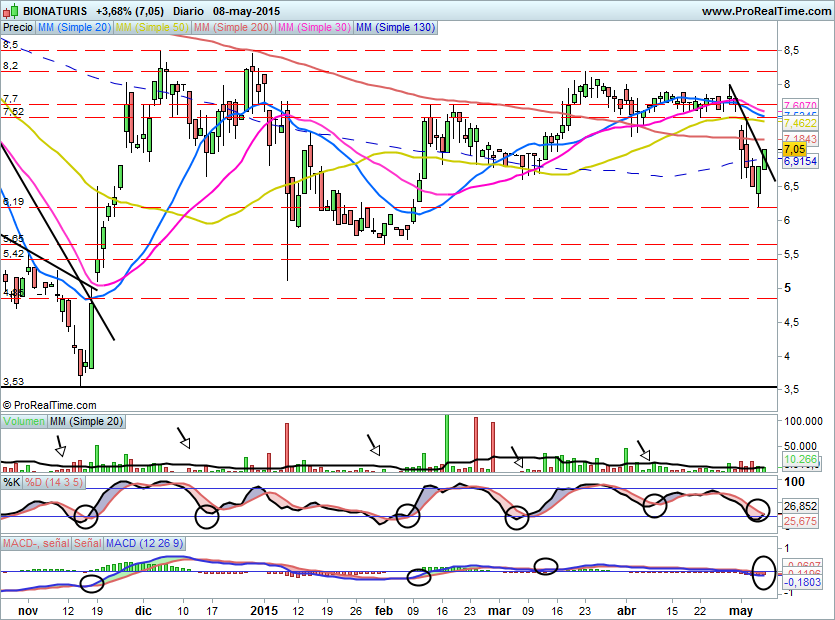Click the green 10.266 volume tag
Image resolution: width=835 pixels, height=620 pixels.
(x=800, y=459)
